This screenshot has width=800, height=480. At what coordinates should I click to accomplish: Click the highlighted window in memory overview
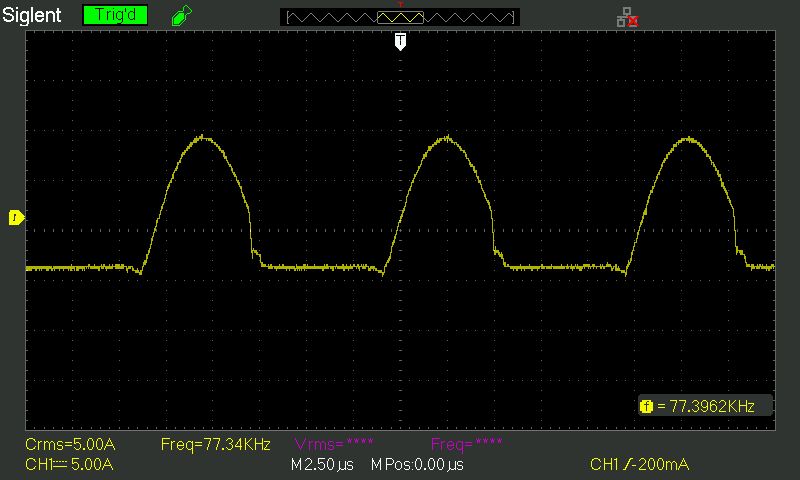[x=401, y=18]
